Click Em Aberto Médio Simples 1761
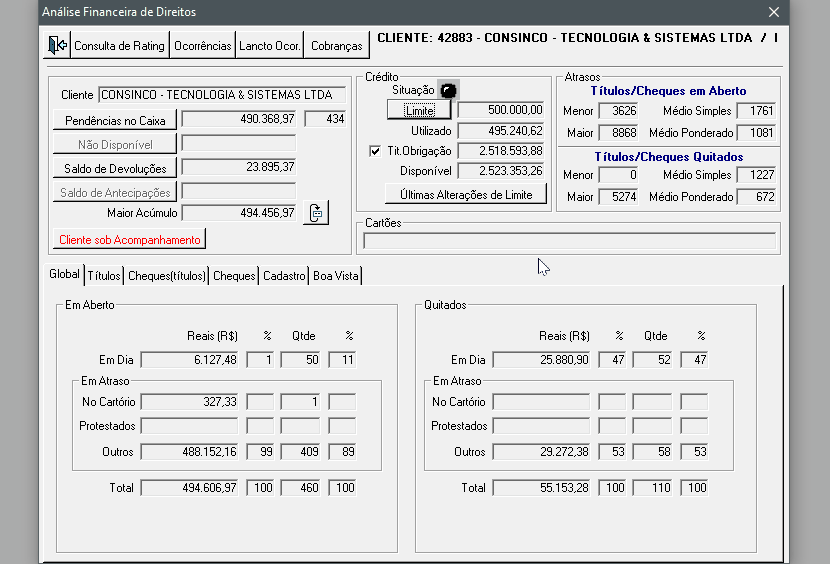 click(756, 111)
